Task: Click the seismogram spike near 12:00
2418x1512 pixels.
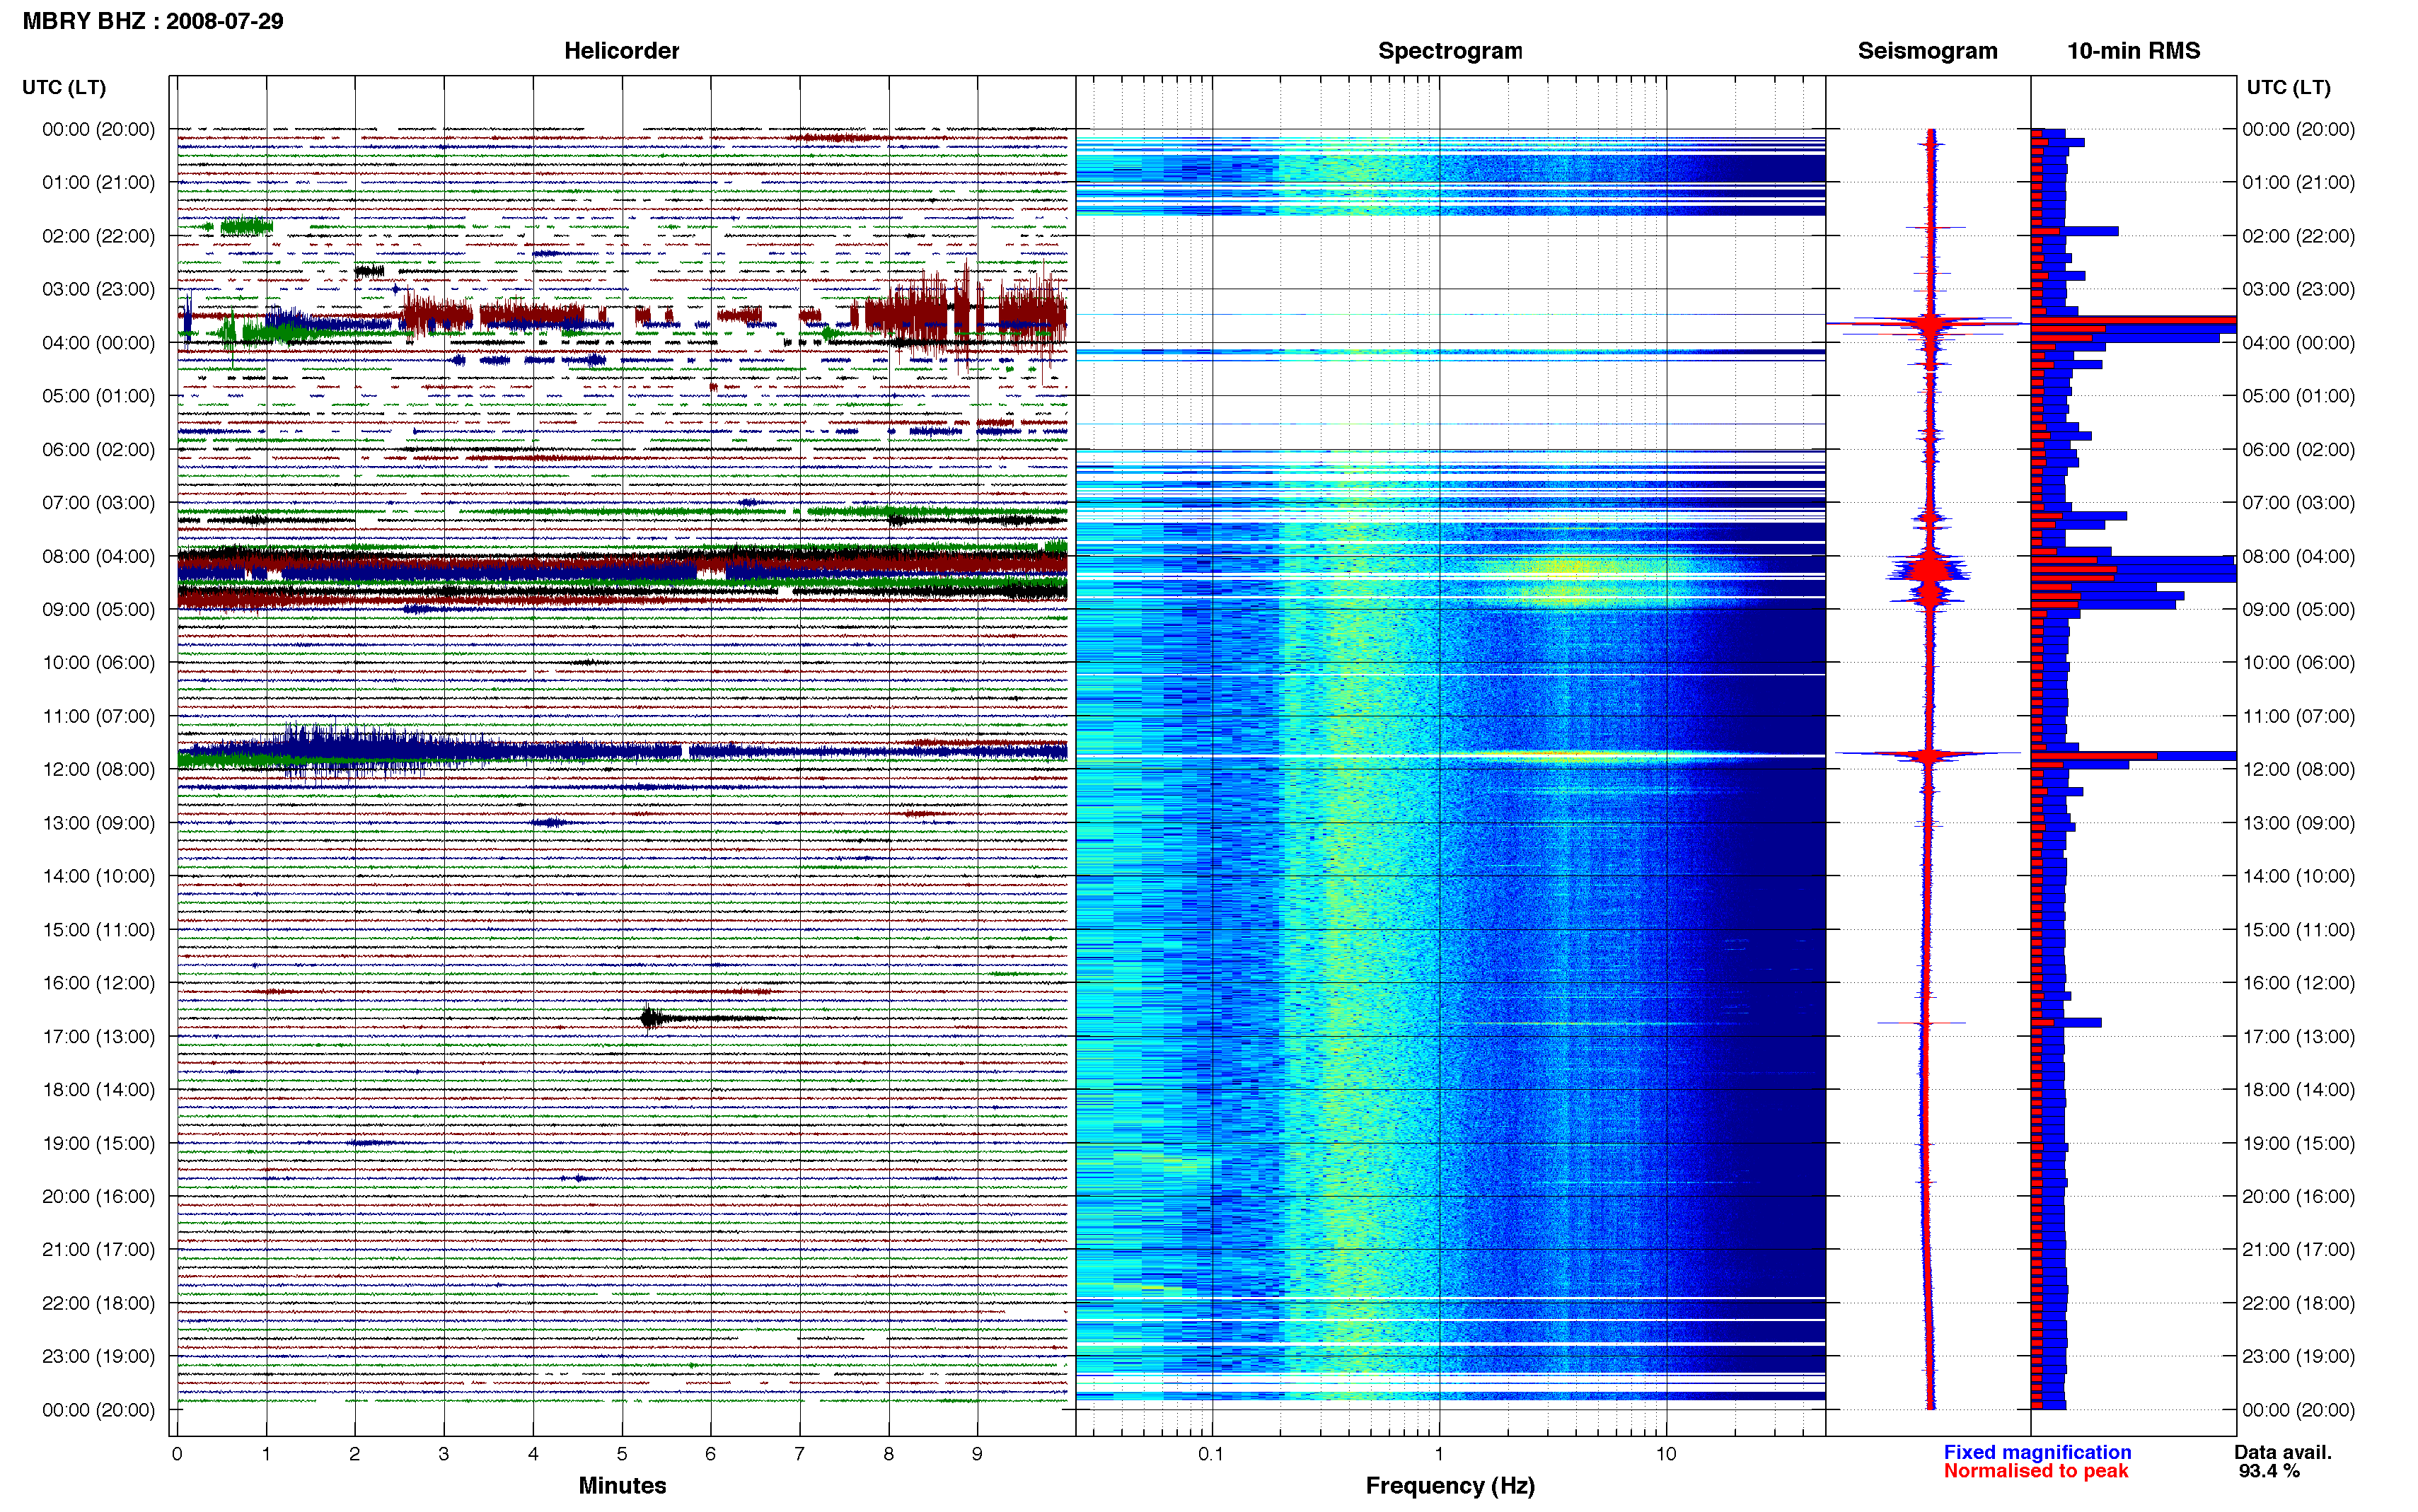Action: click(x=1927, y=754)
